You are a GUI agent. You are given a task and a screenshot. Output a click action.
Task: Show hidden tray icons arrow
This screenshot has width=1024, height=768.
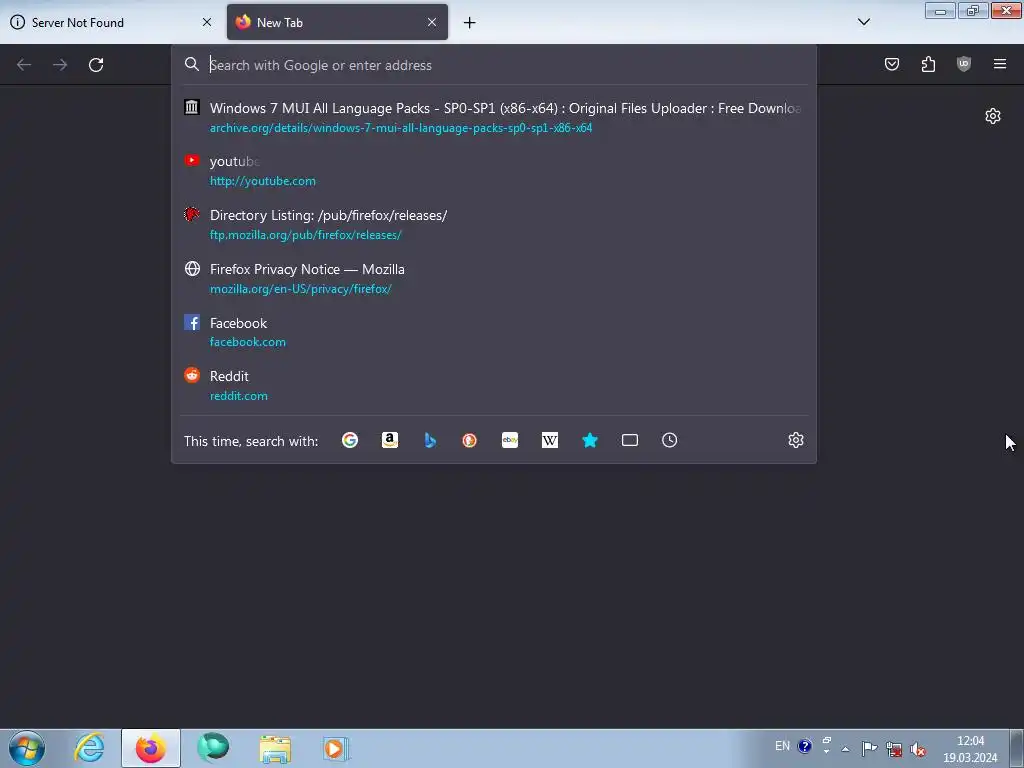coord(845,749)
